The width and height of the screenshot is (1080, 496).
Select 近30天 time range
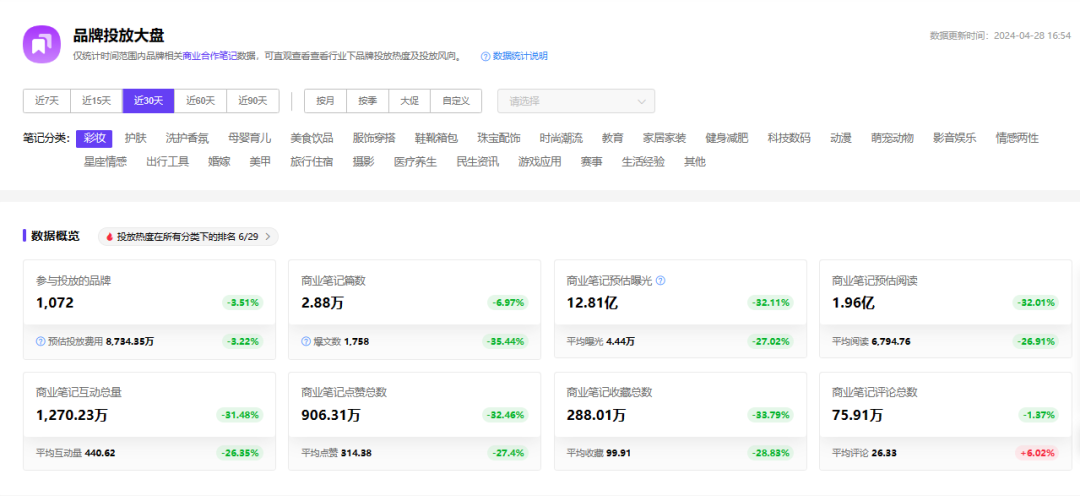148,101
